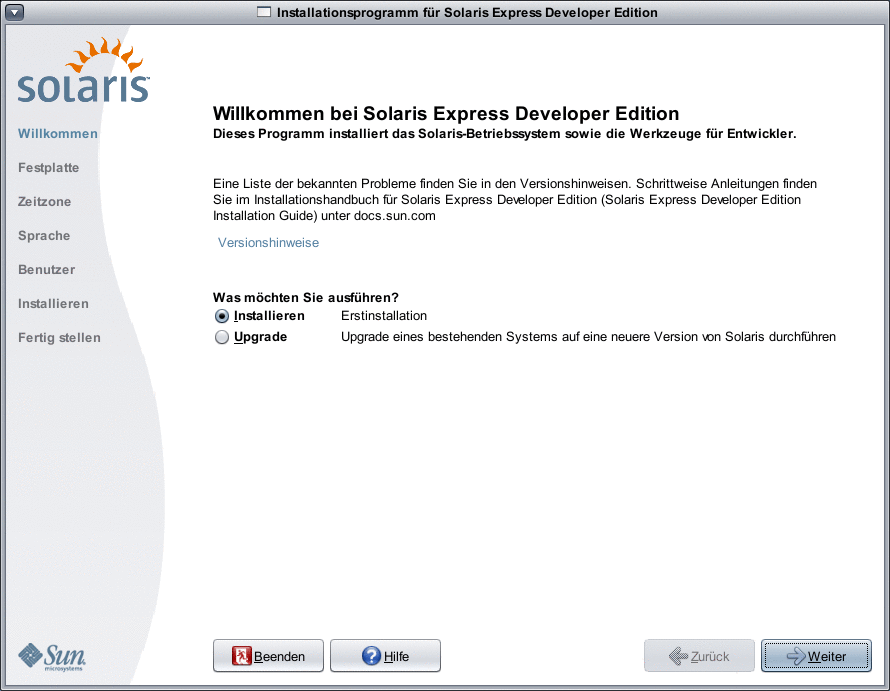Image resolution: width=890 pixels, height=691 pixels.
Task: Open the window menu arrow in title bar
Action: [x=14, y=12]
